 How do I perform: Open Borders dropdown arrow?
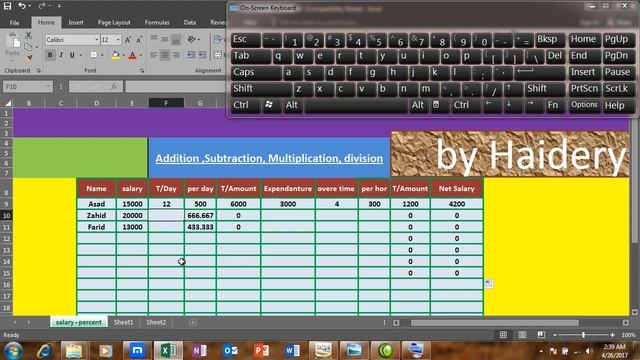tap(102, 55)
